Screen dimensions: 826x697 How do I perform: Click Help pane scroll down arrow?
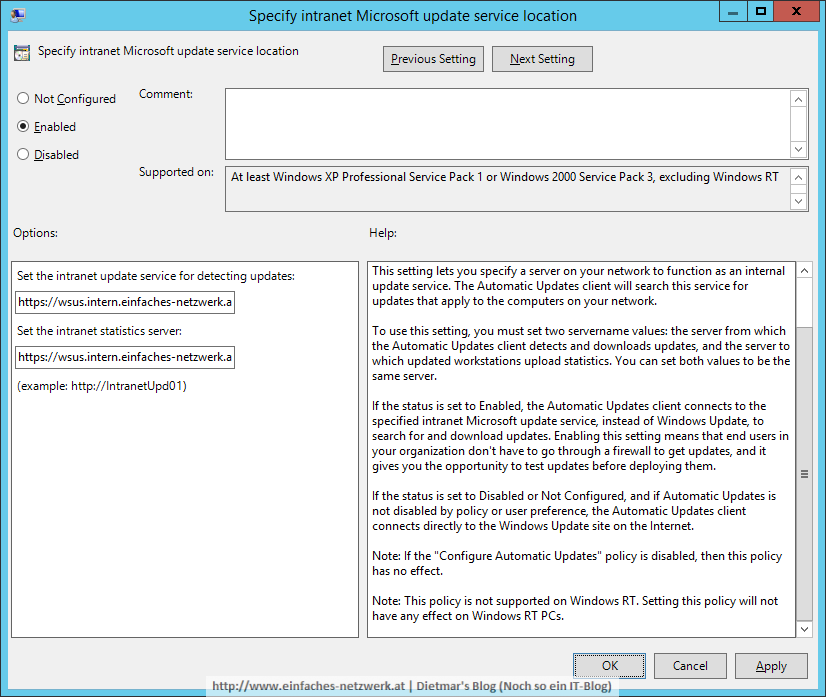804,629
